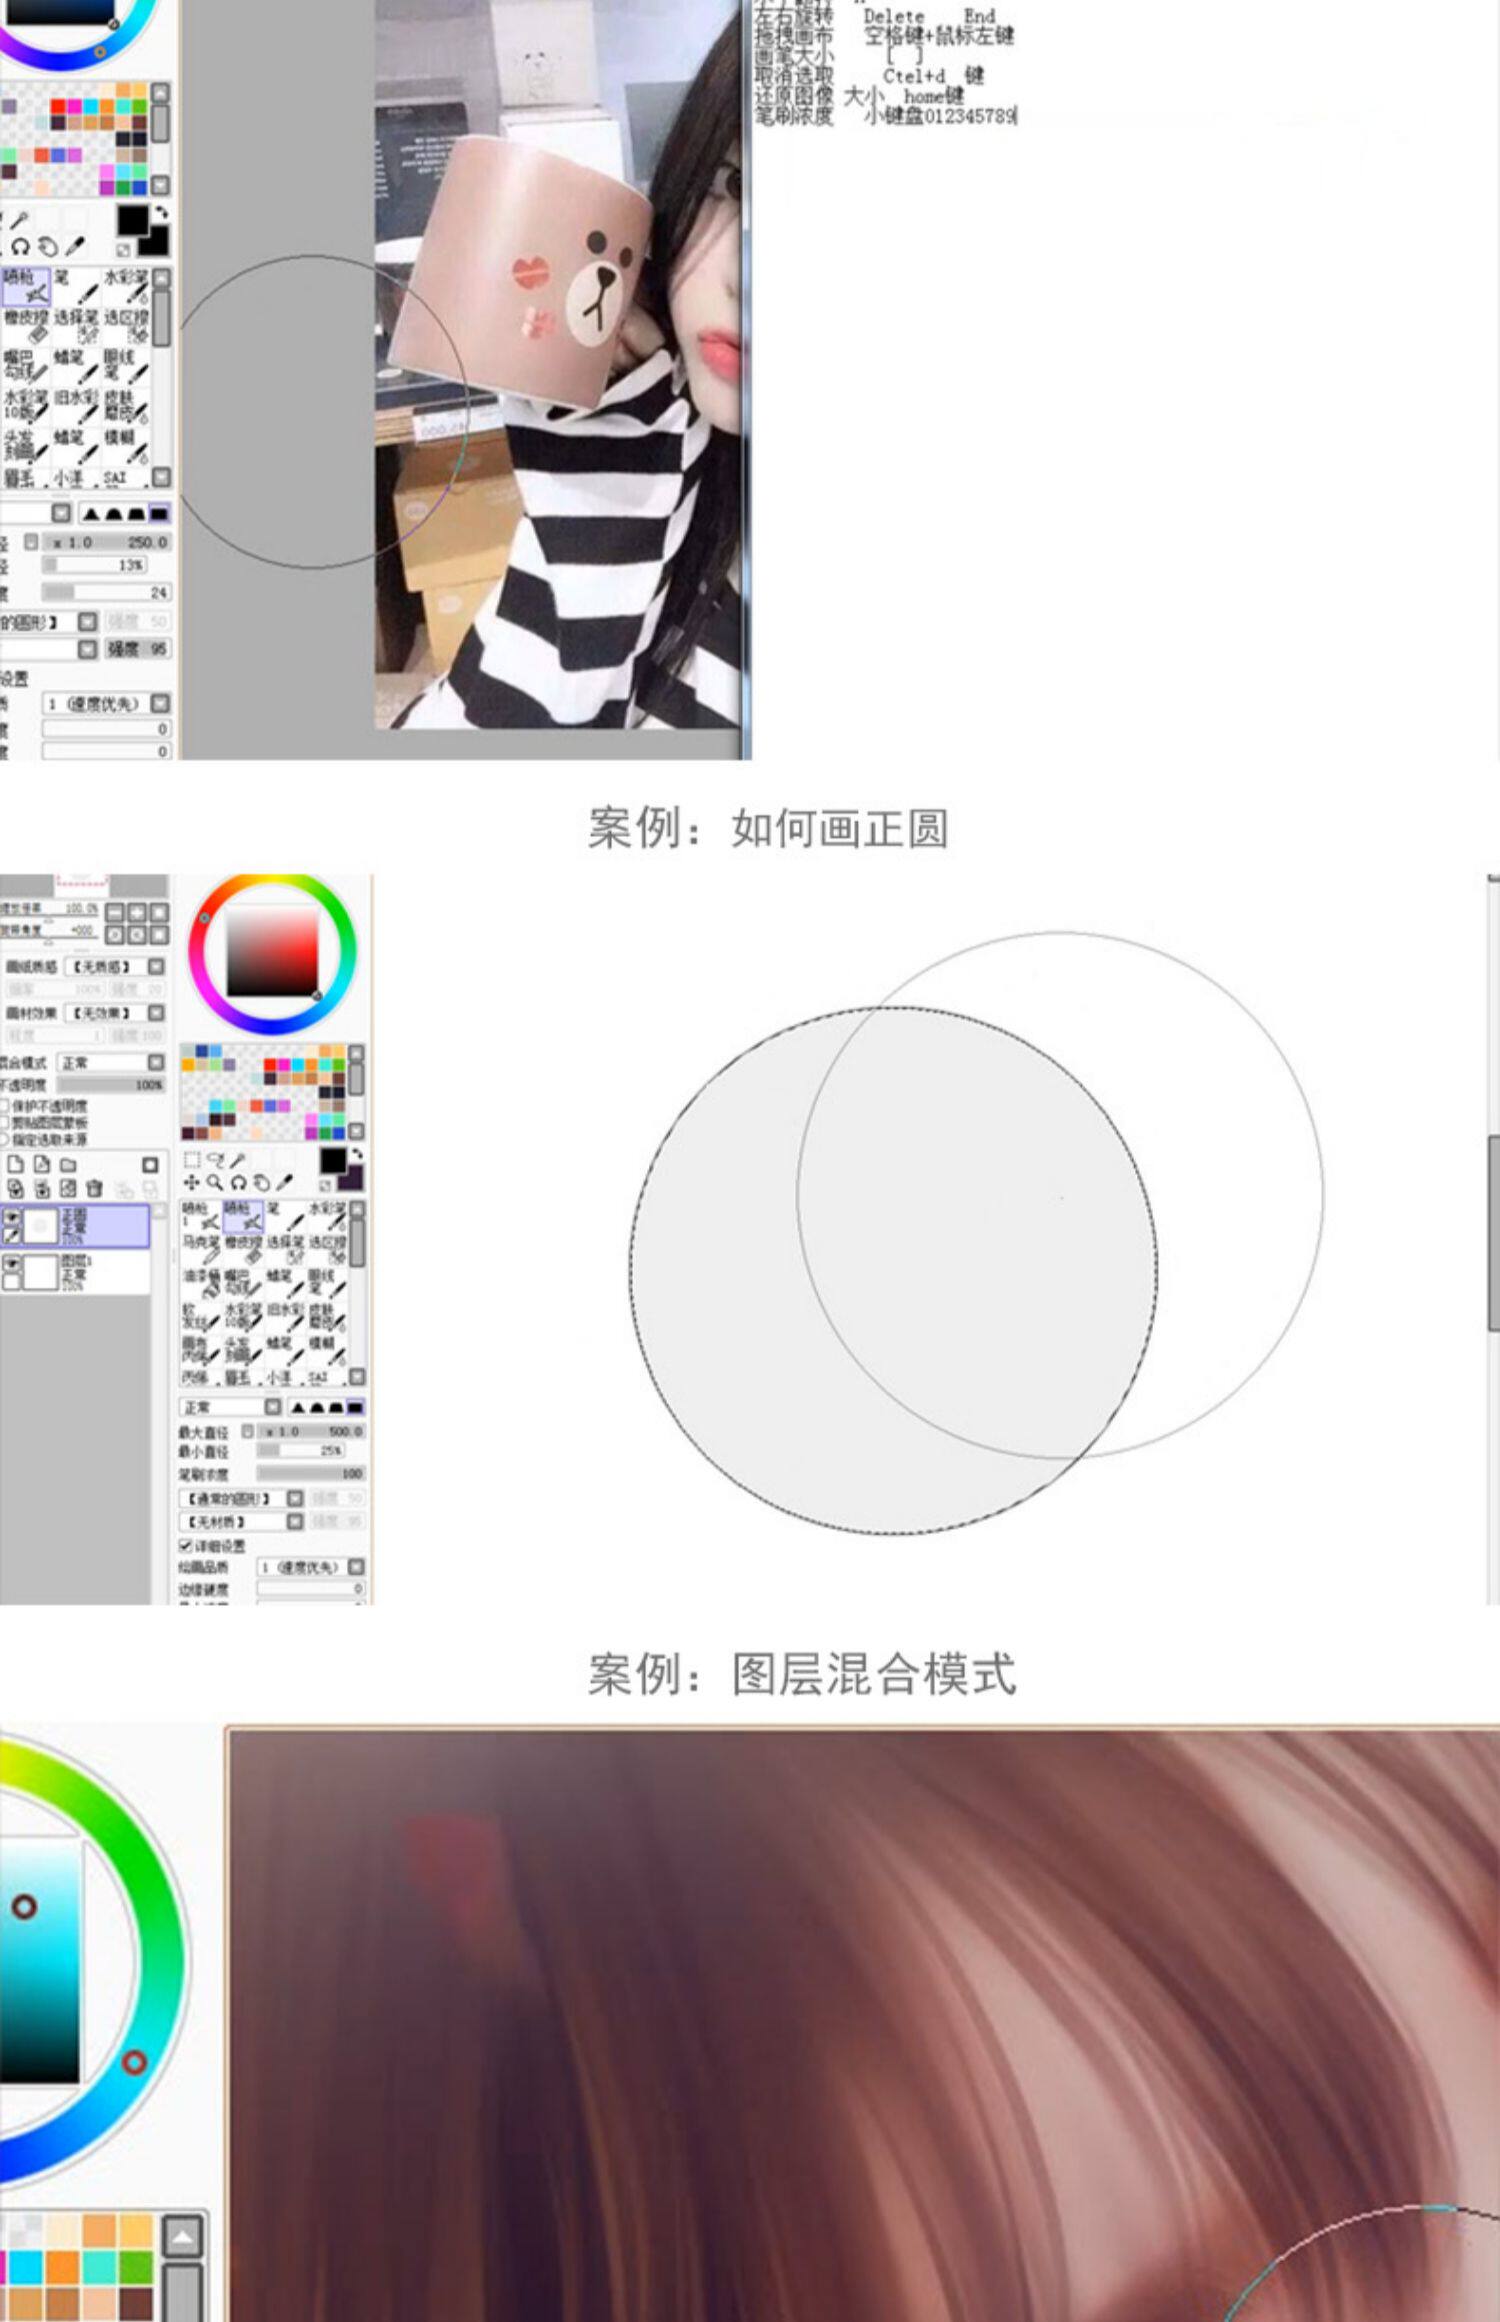Choose the 模糊 blur brush, two-circles window

[x=326, y=1350]
